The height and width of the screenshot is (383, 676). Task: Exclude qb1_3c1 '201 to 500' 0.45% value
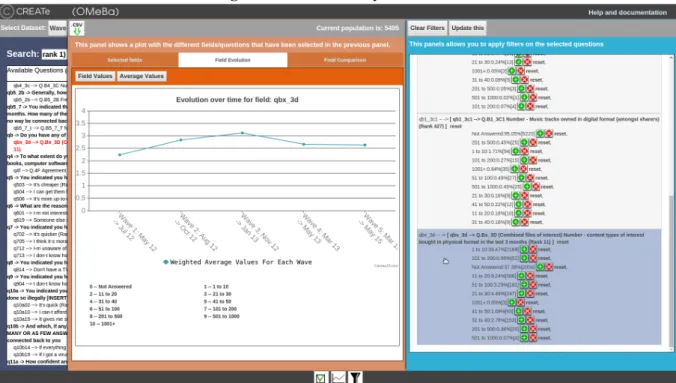pos(533,142)
